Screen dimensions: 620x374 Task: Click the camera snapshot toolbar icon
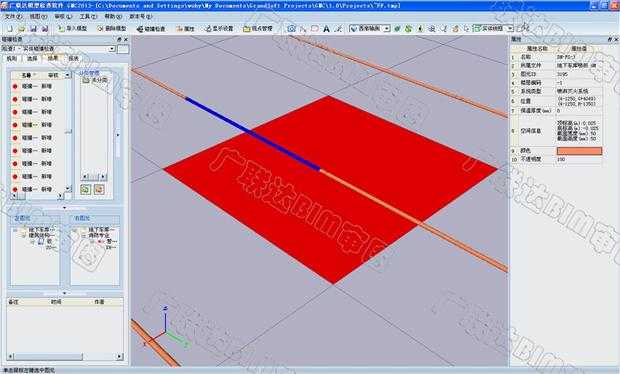(291, 28)
